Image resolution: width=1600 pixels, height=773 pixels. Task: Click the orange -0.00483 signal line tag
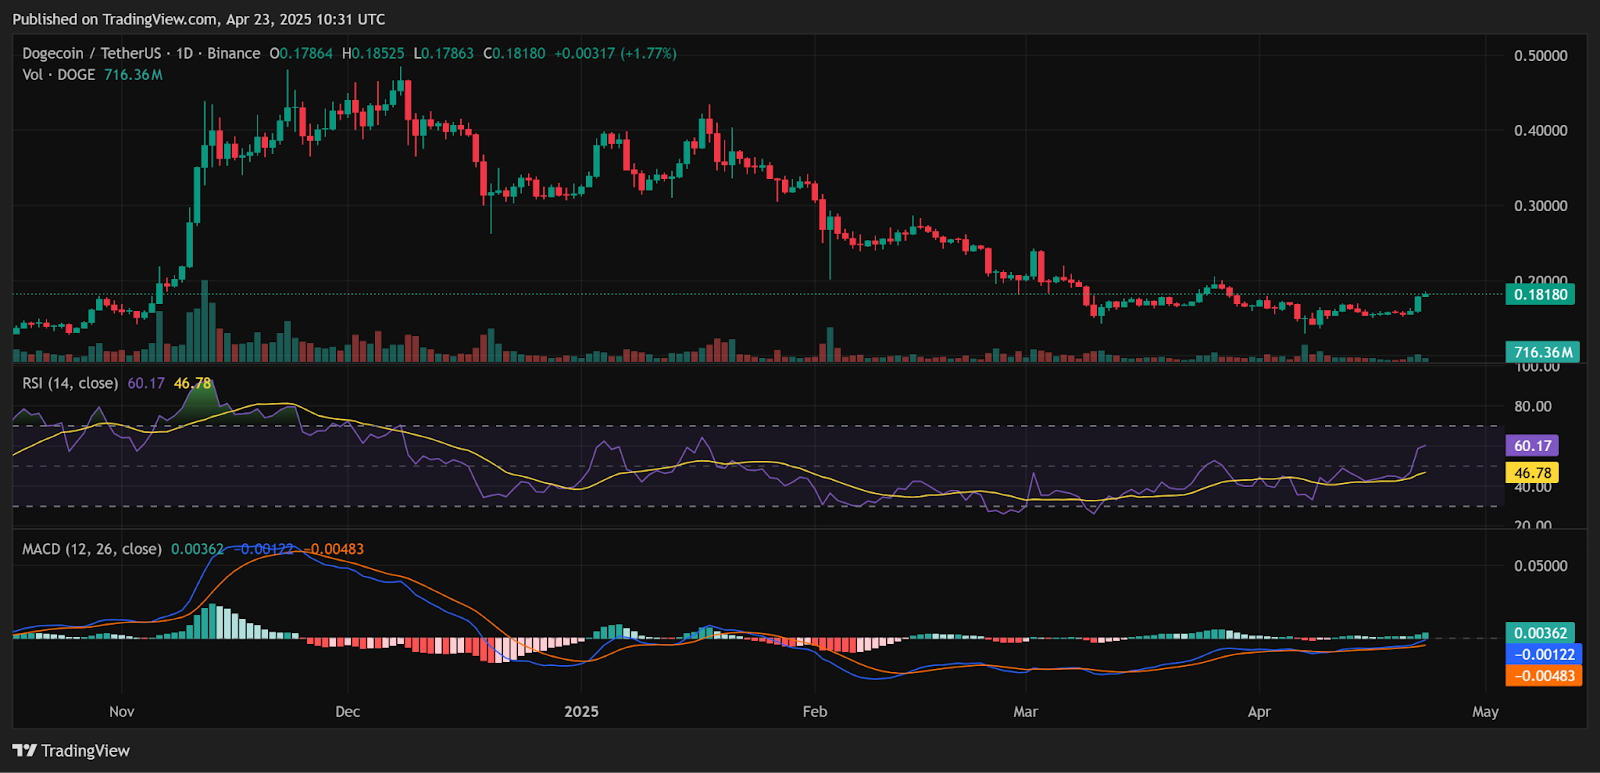click(1544, 676)
